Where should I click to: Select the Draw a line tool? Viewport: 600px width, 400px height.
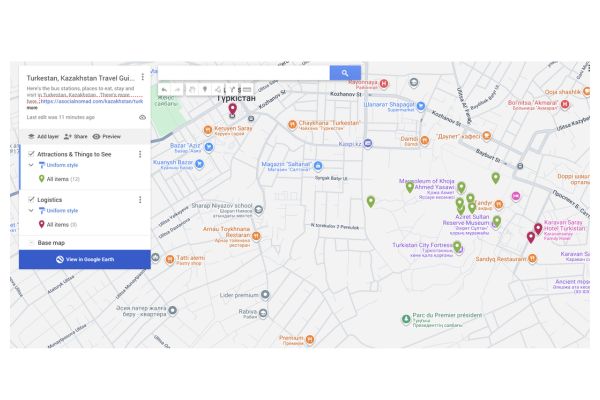218,90
